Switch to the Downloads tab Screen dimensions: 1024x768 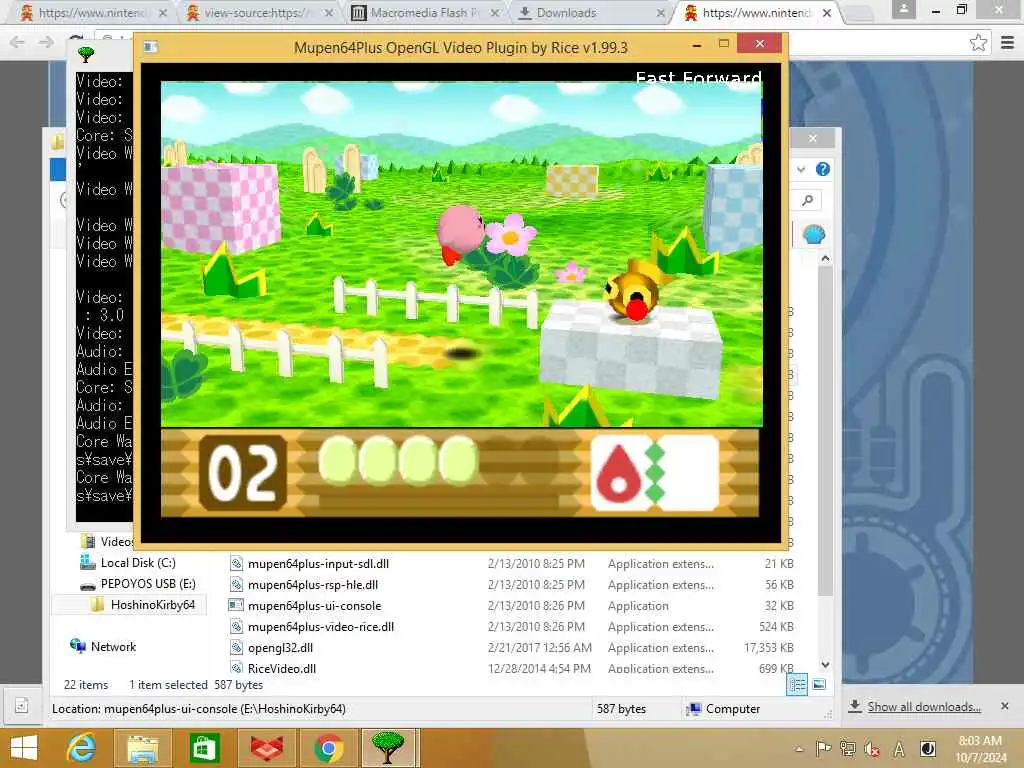click(566, 13)
